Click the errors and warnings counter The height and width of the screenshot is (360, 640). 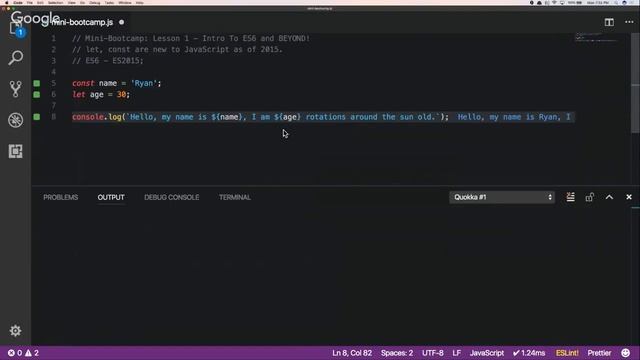click(23, 353)
